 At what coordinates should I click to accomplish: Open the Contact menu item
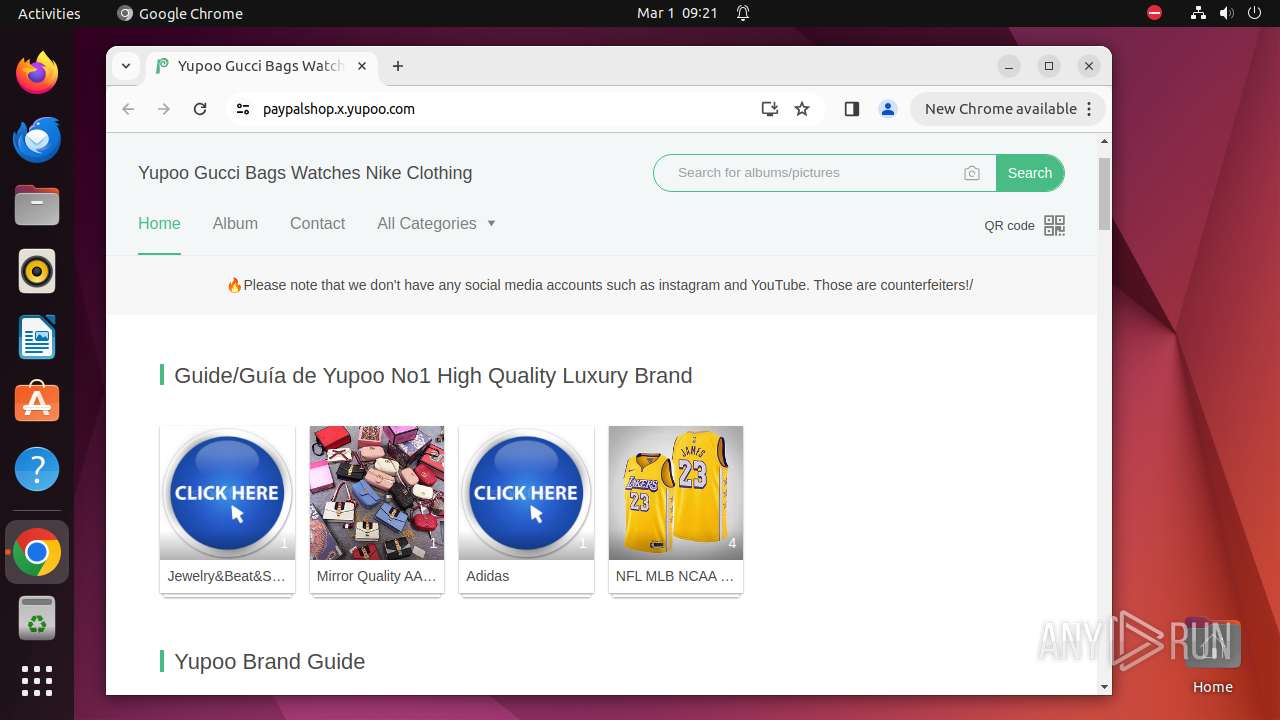(317, 223)
